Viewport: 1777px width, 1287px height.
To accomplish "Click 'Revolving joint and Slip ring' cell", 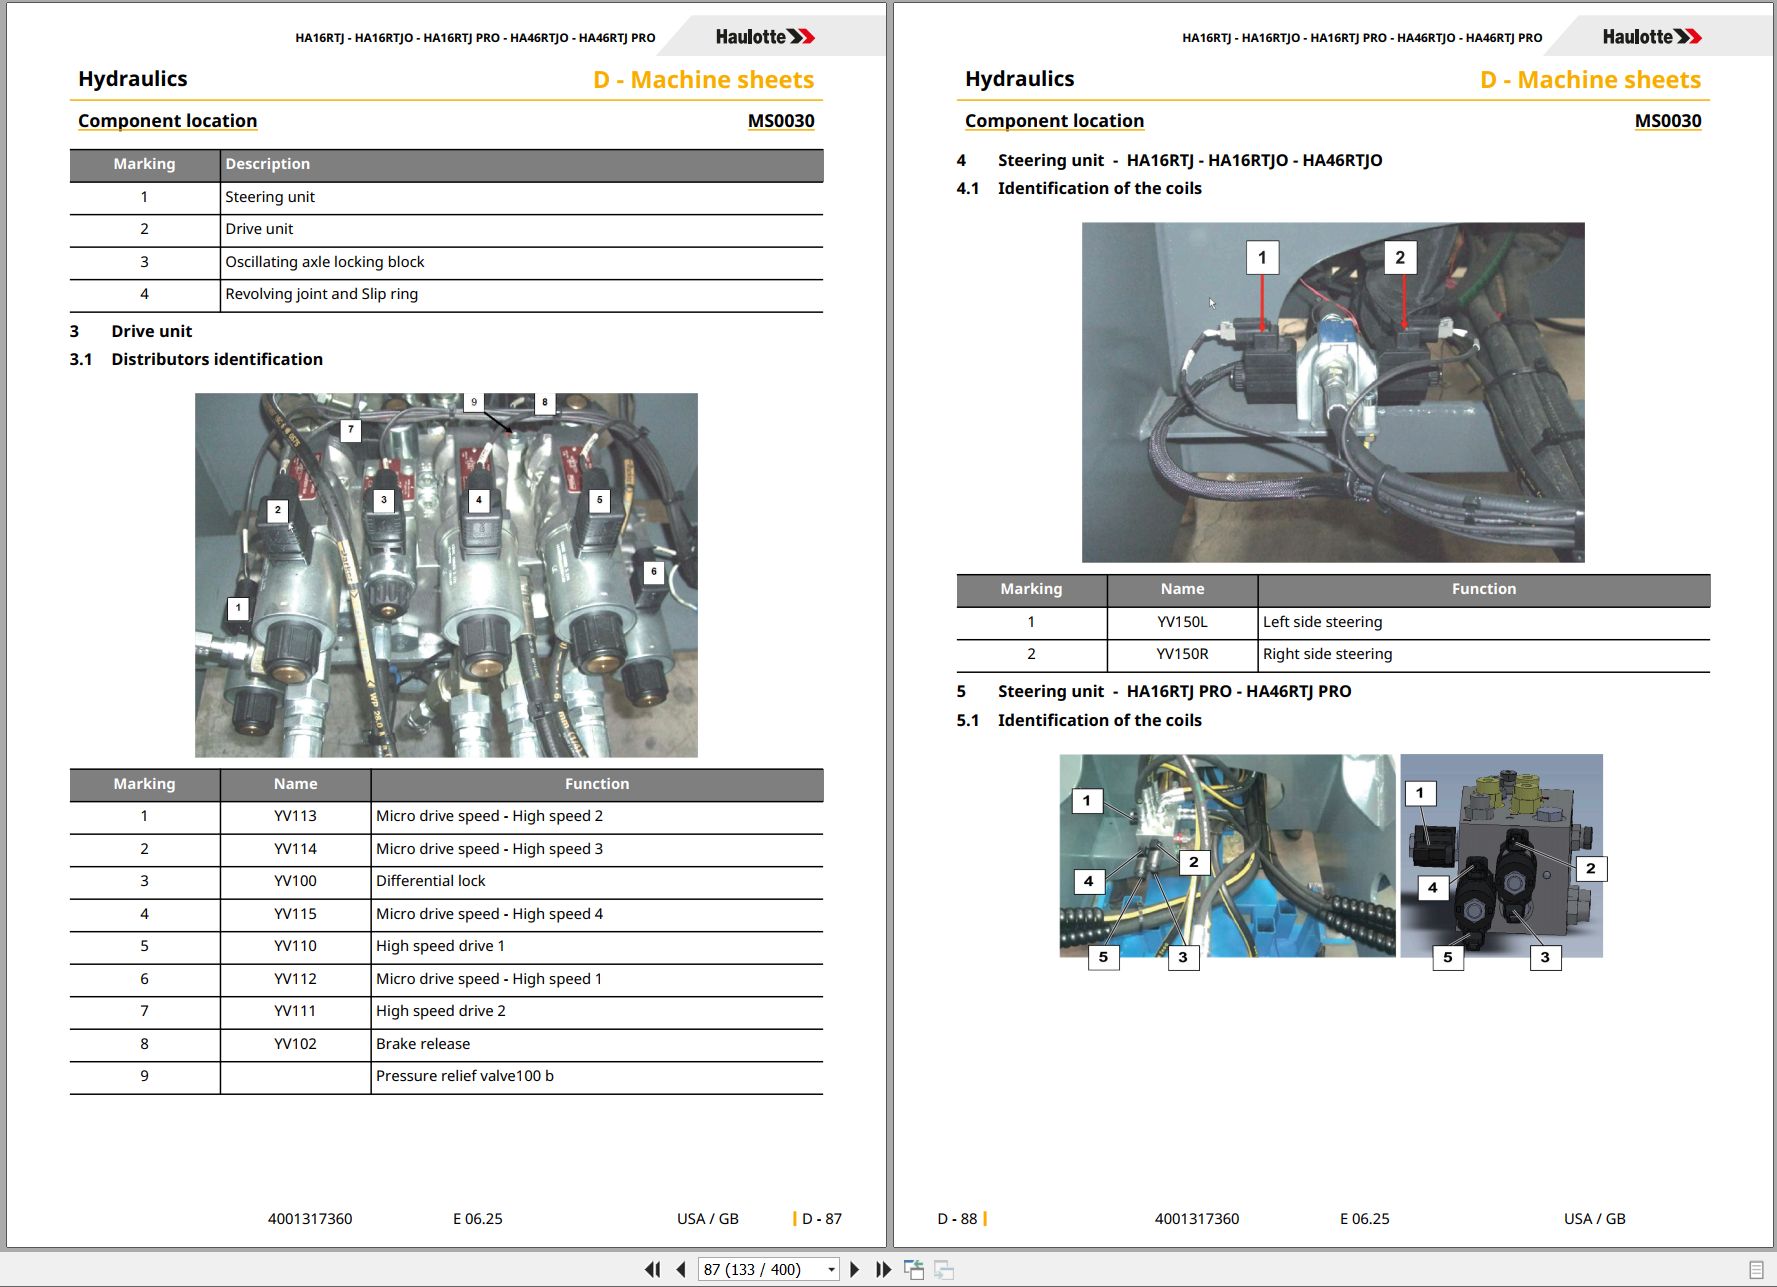I will coord(521,294).
